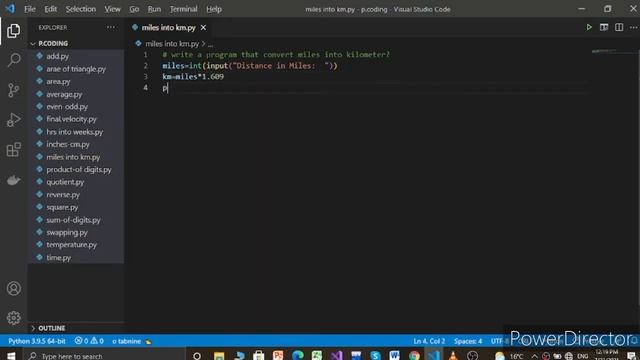Click miles into km.py breadcrumb
Viewport: 640px width, 360px height.
[x=172, y=44]
